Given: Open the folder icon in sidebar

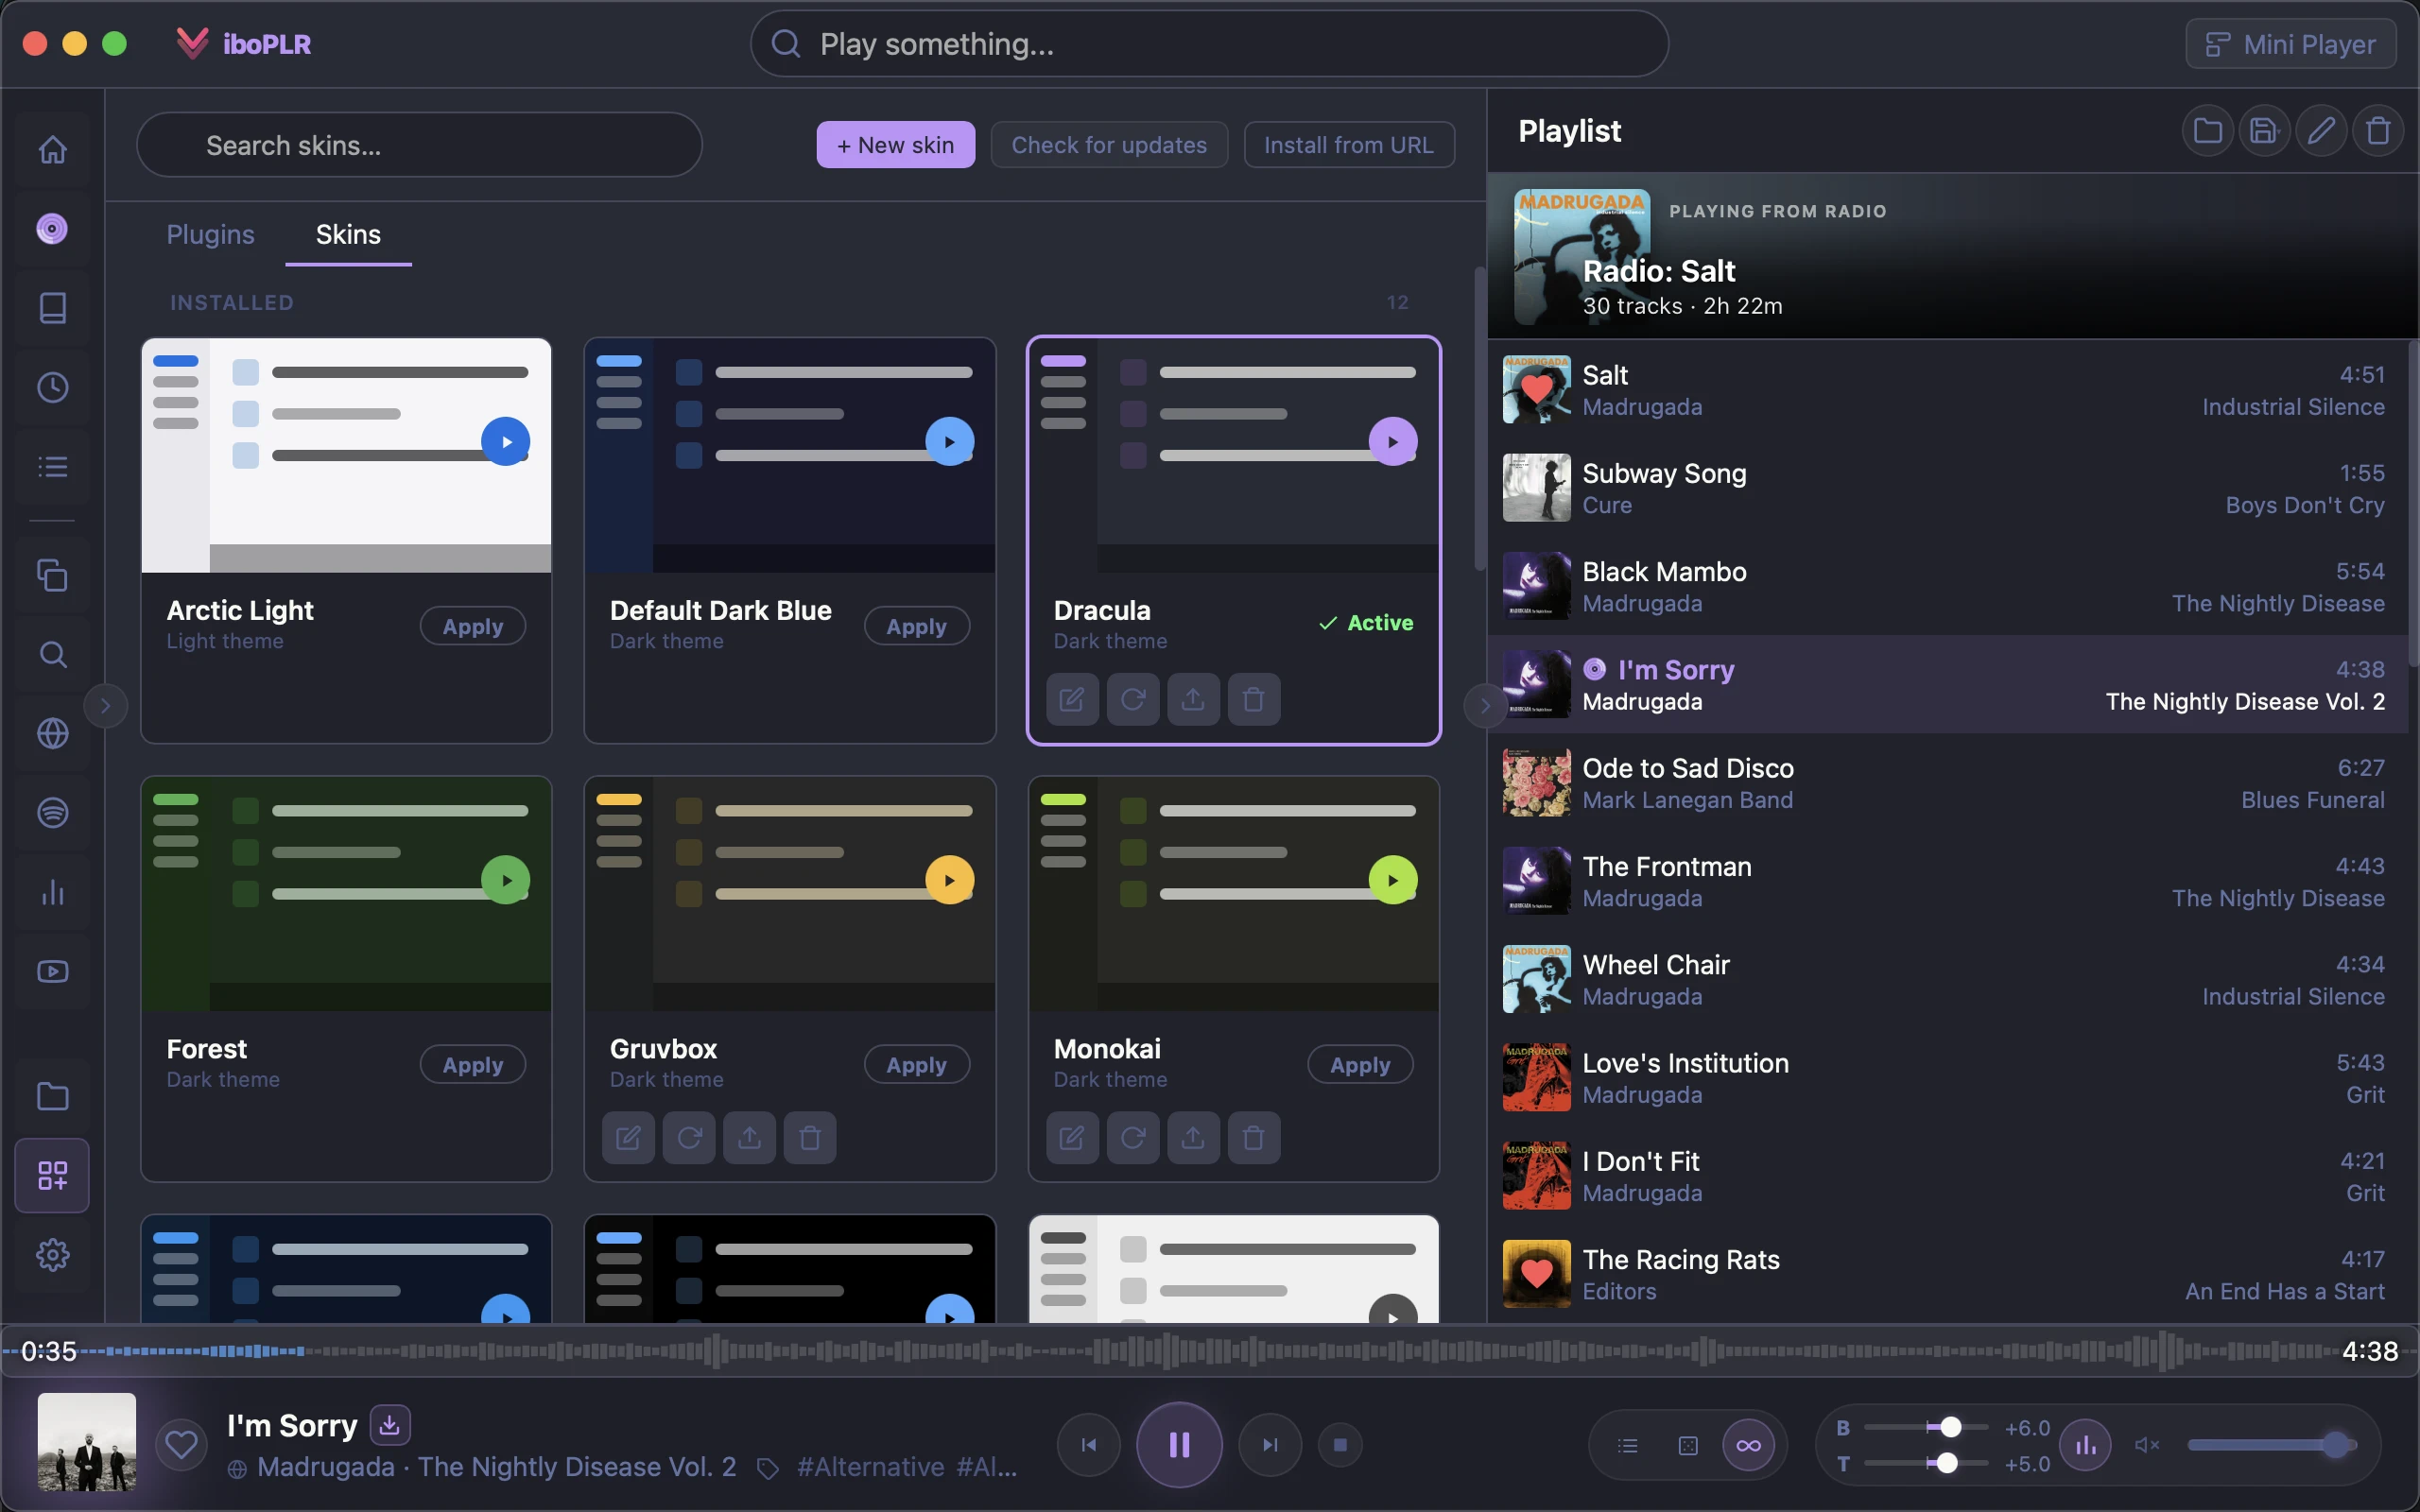Looking at the screenshot, I should (x=52, y=1096).
